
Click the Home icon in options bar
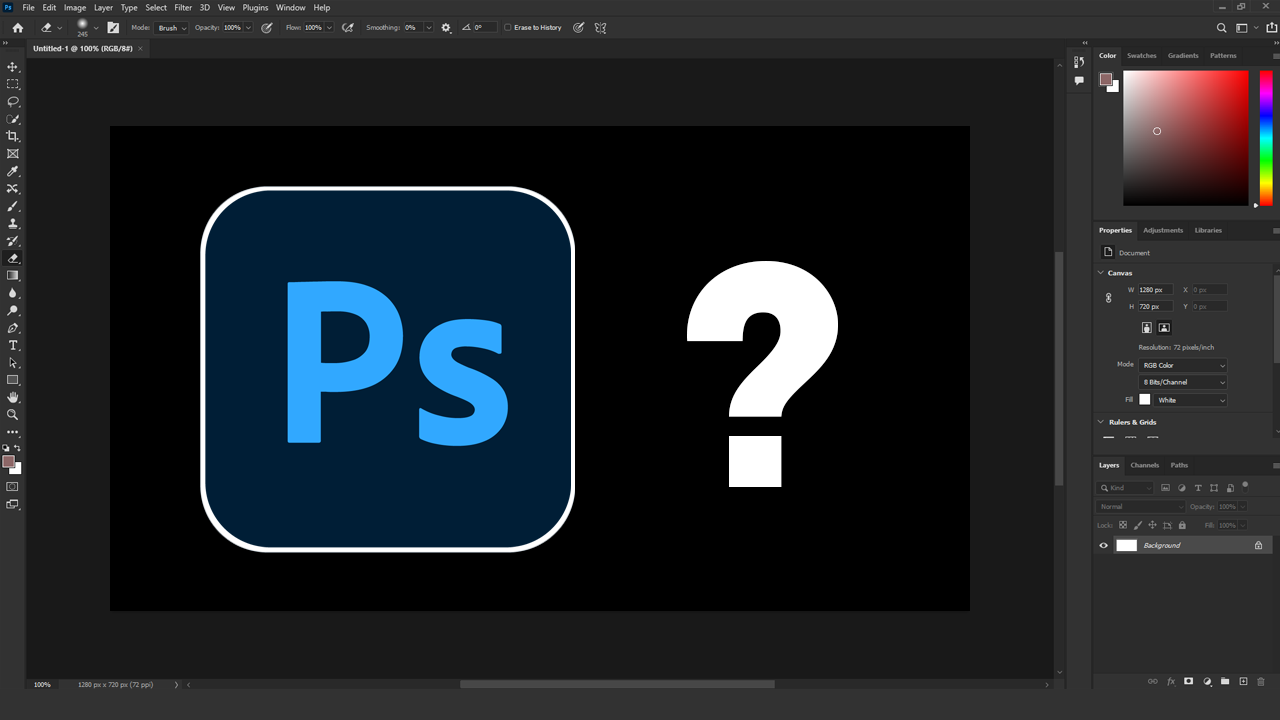17,28
